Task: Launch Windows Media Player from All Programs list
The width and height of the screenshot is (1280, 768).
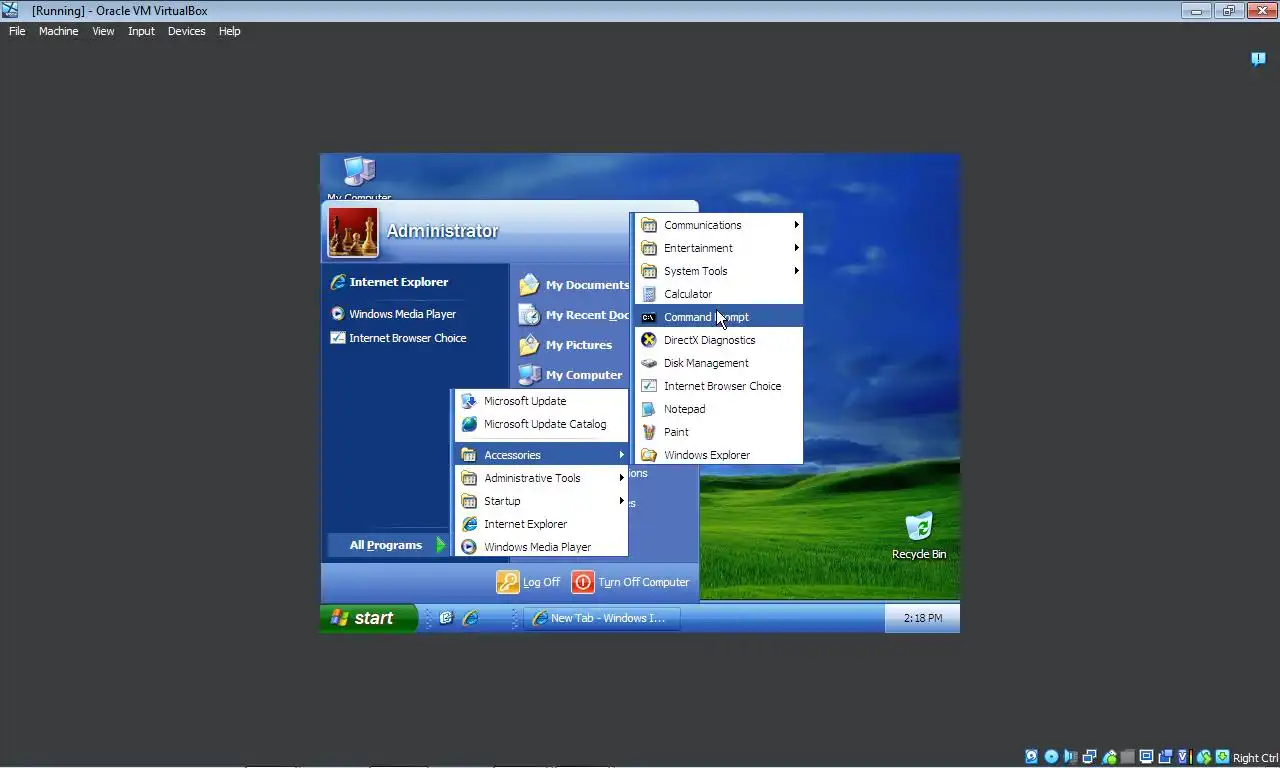Action: 541,547
